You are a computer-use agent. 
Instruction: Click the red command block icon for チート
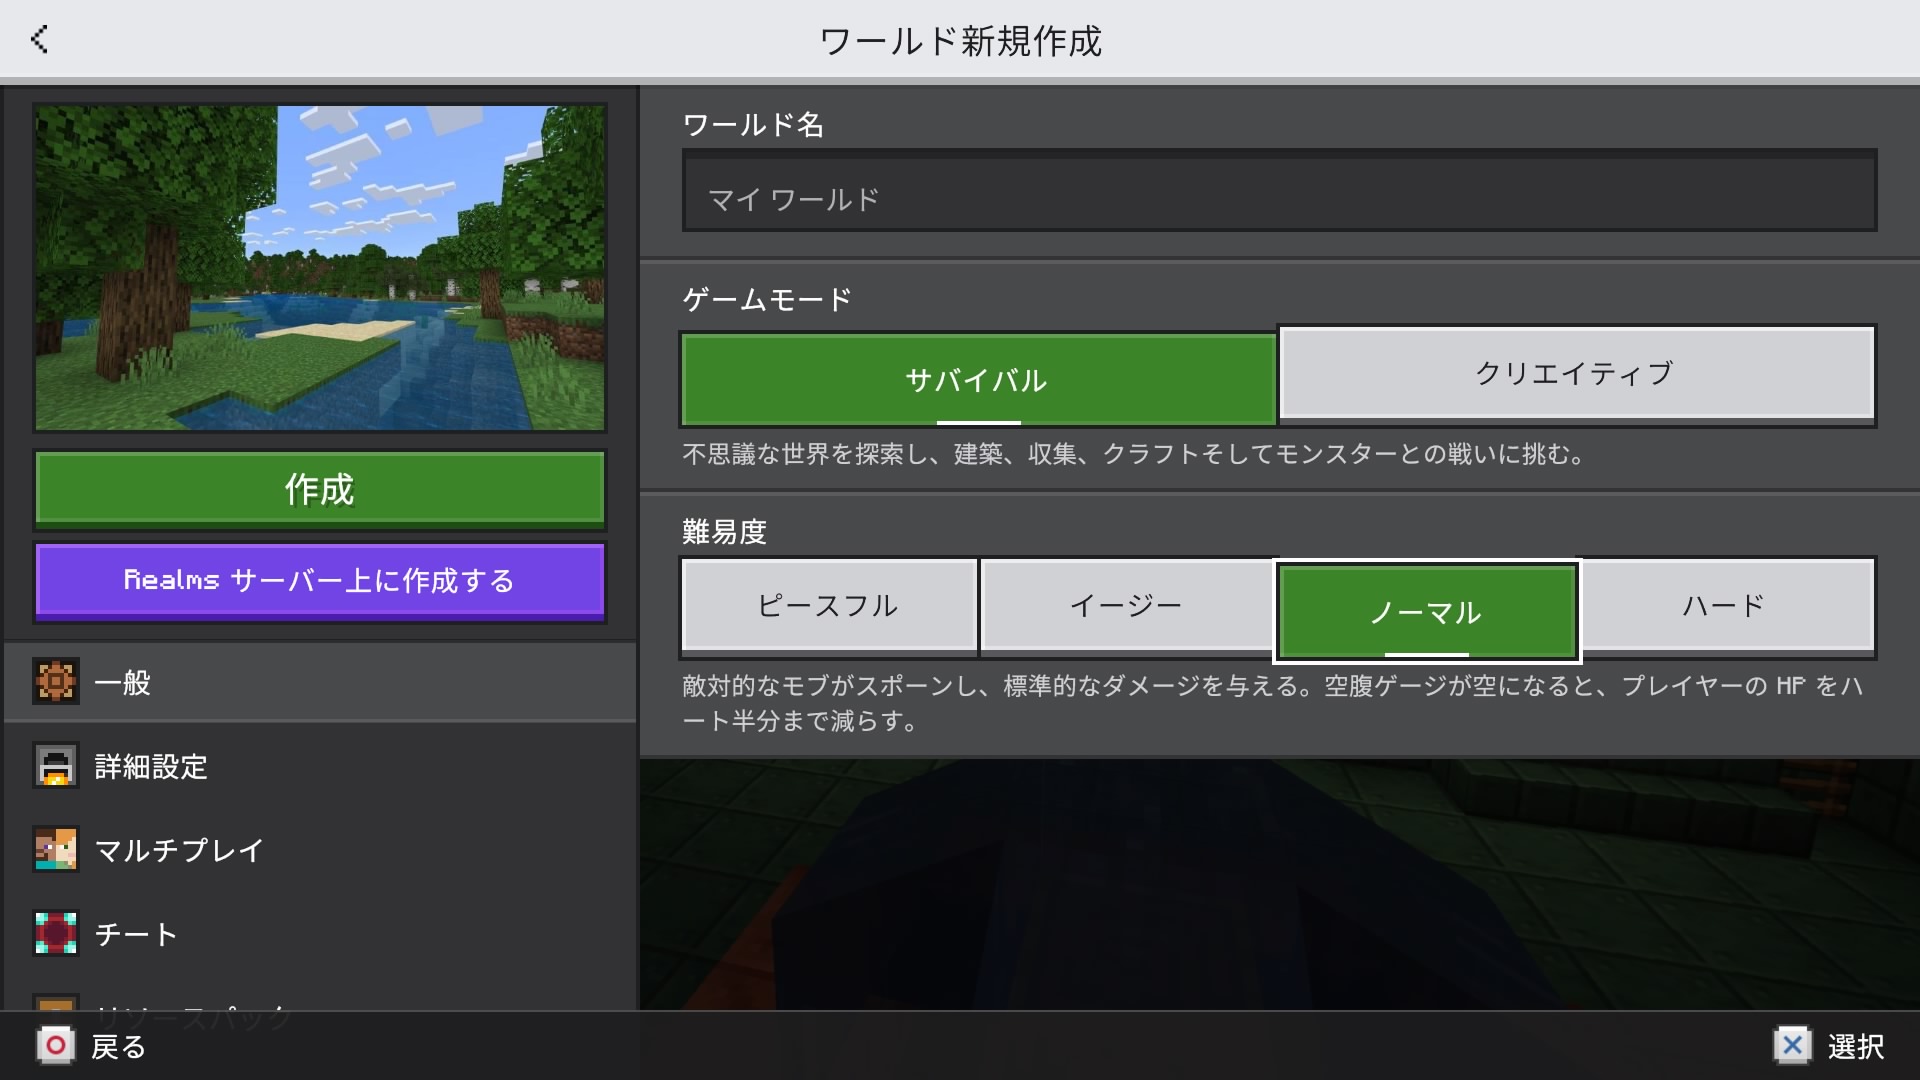point(56,934)
